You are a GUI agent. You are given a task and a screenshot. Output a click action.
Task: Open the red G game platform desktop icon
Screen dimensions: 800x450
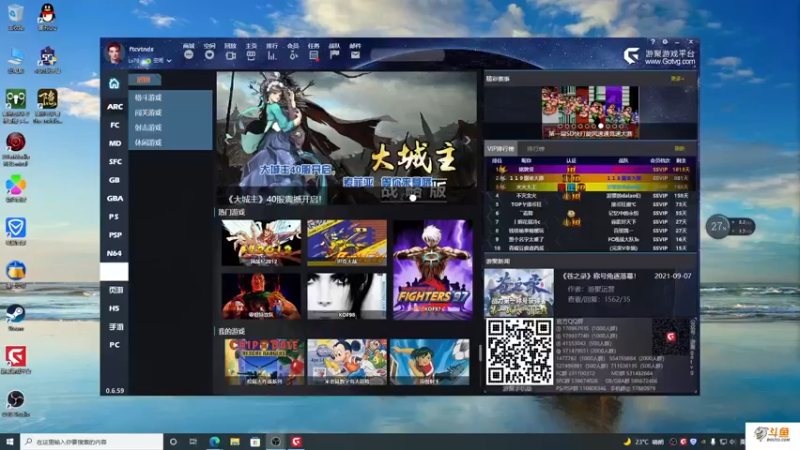tap(16, 360)
